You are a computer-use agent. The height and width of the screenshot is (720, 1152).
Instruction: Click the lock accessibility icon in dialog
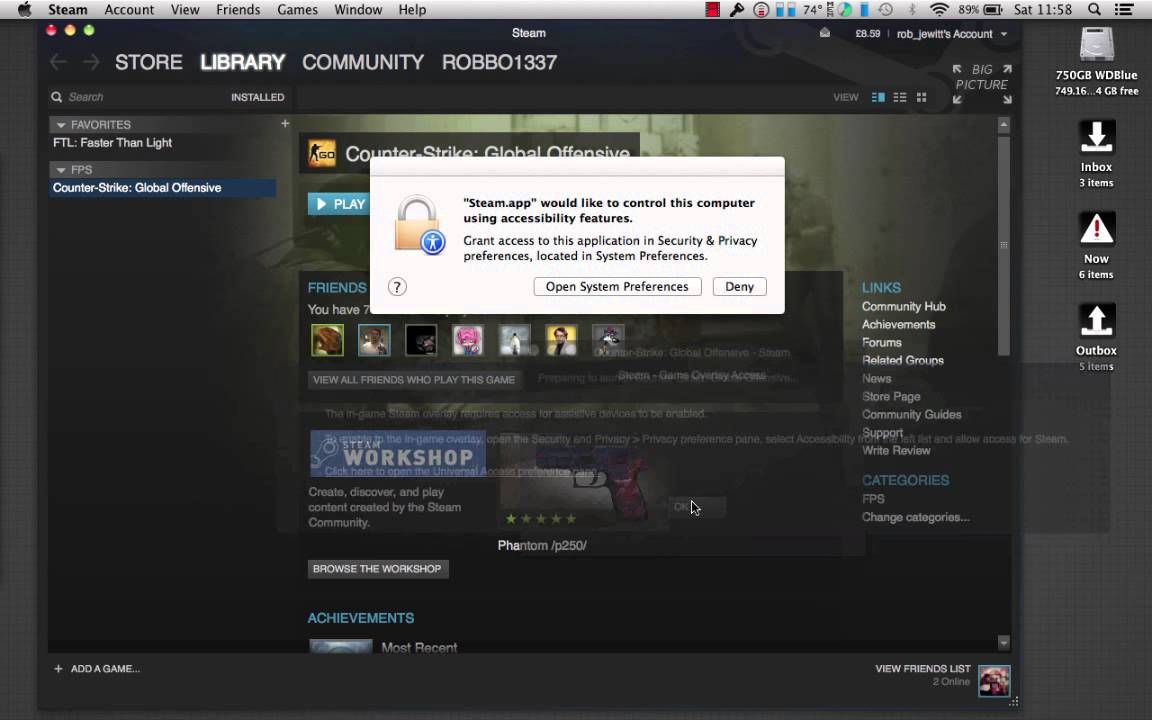tap(420, 225)
